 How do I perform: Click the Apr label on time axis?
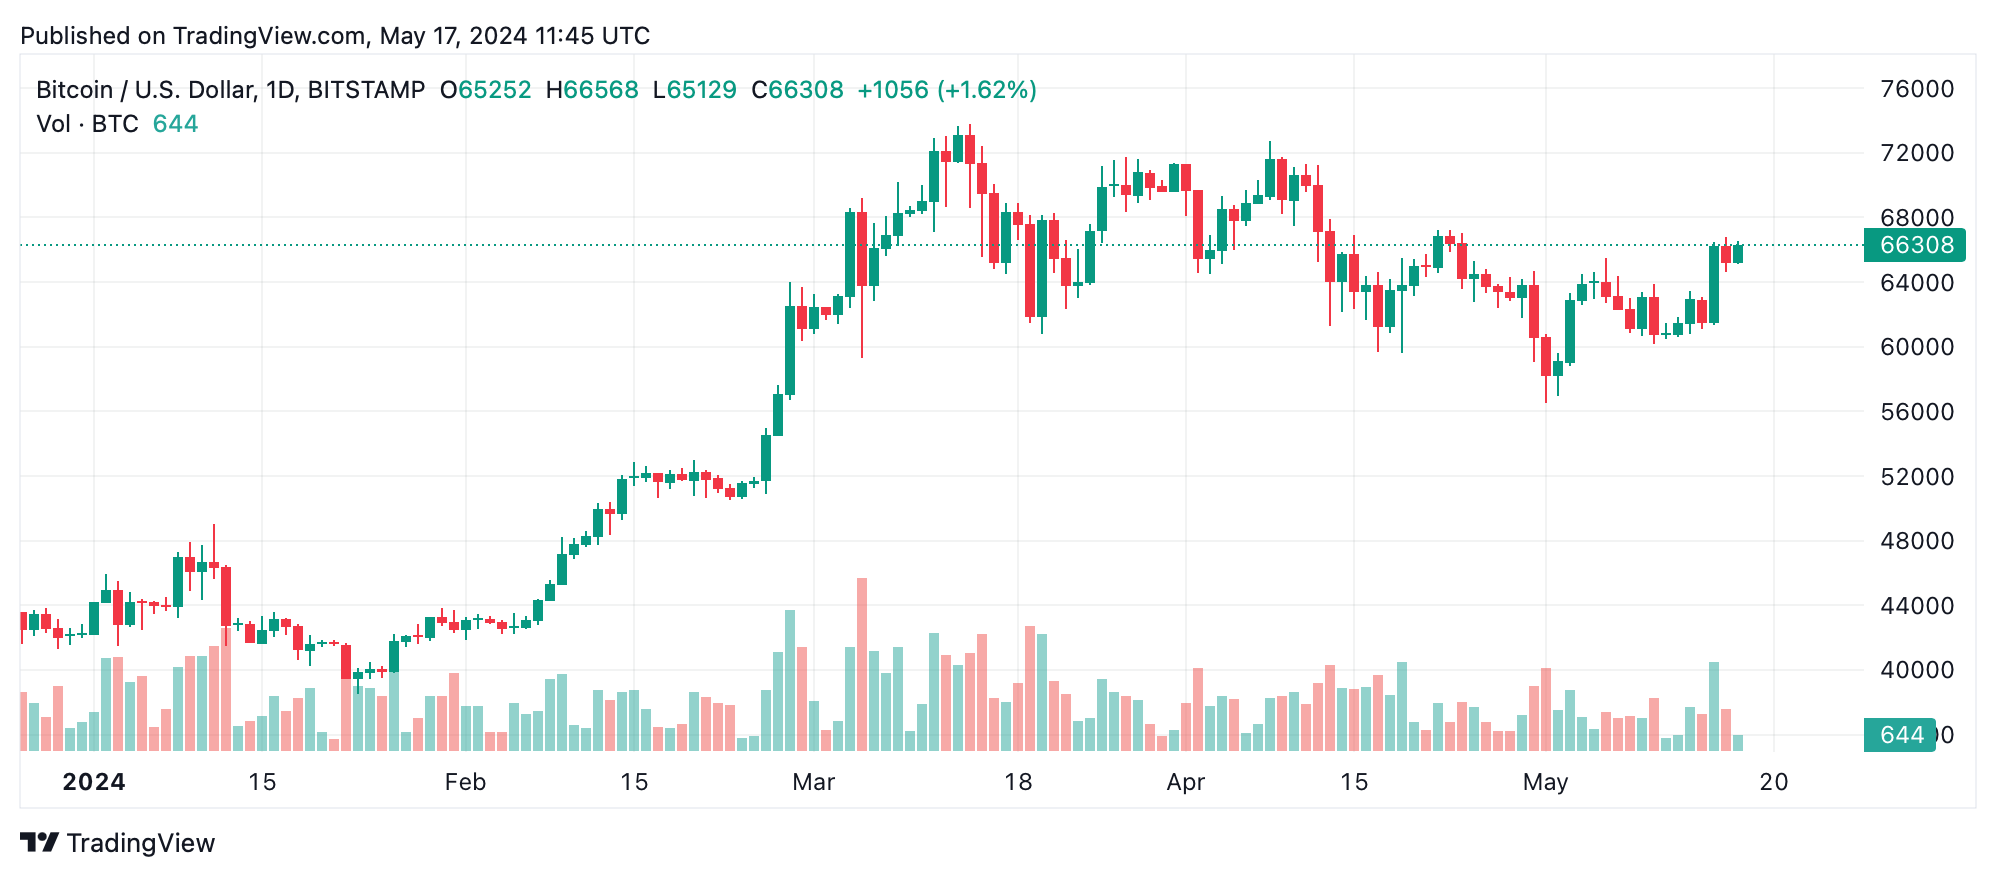coord(1185,782)
